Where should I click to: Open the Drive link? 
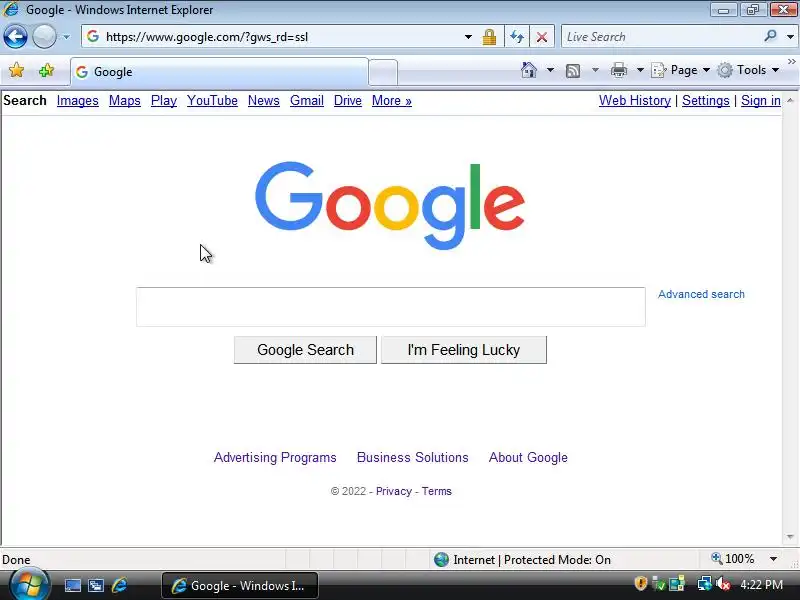[x=347, y=101]
